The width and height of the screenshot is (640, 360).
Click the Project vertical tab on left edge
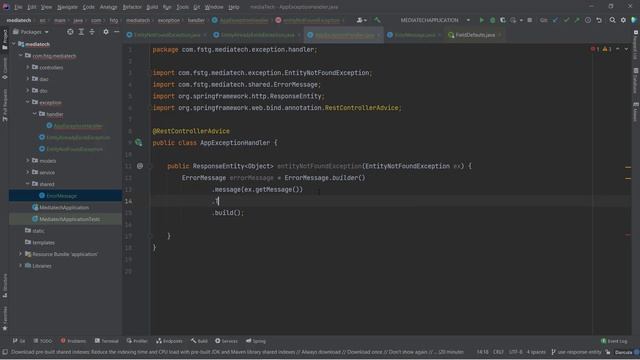[5, 39]
